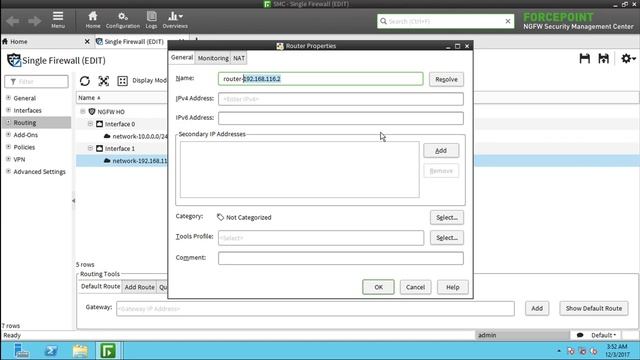Click the Tools Profile field
Image resolution: width=640 pixels, height=360 pixels.
click(321, 238)
